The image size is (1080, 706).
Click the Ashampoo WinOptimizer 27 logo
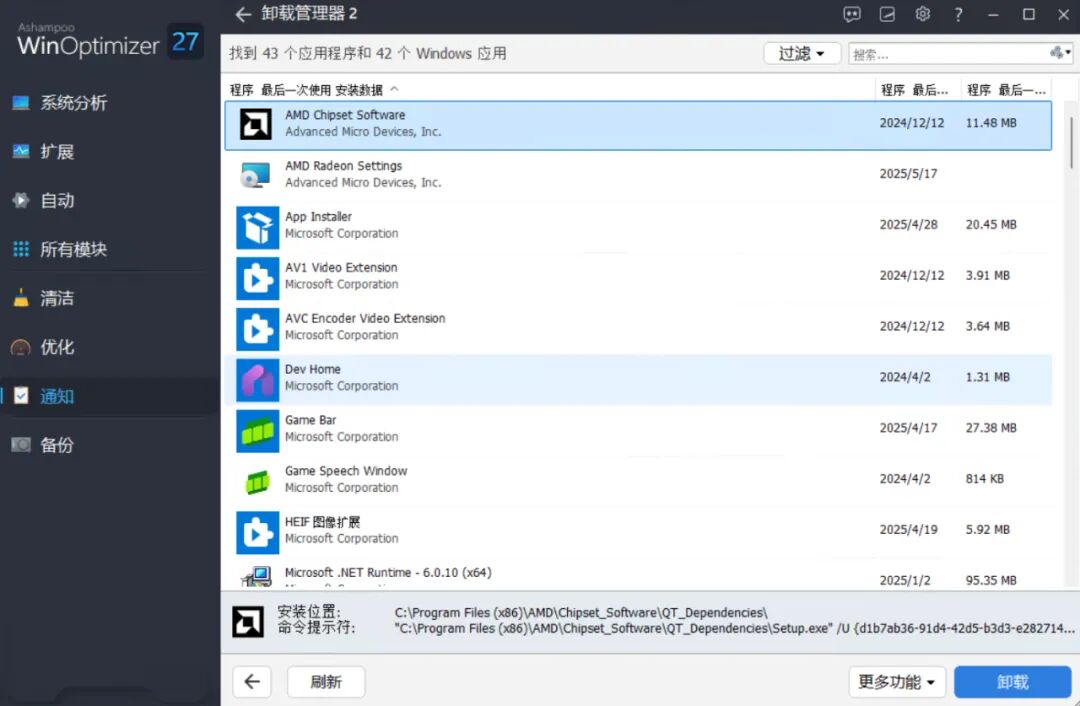pos(110,41)
